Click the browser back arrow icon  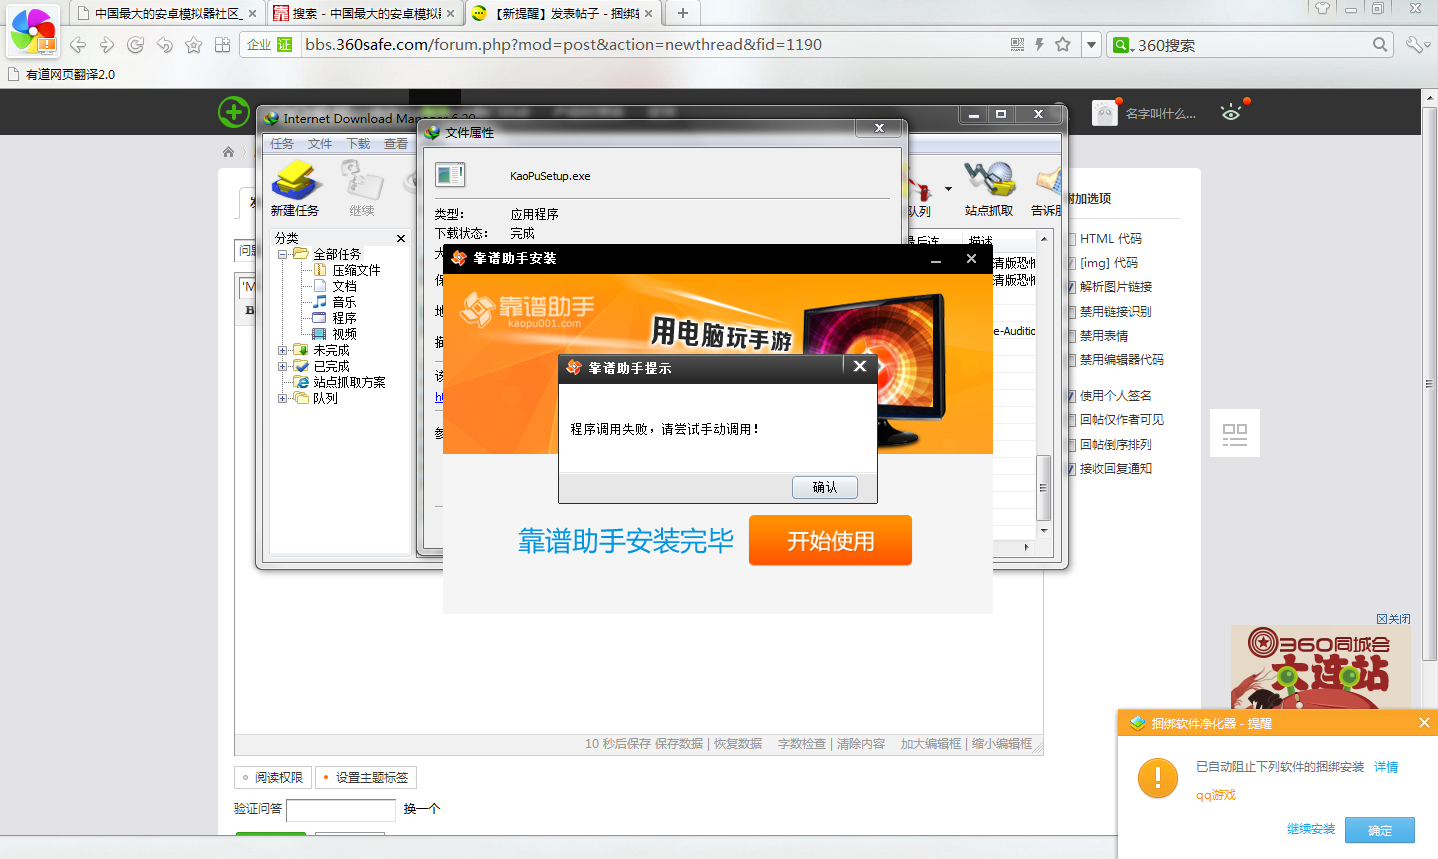click(x=78, y=45)
